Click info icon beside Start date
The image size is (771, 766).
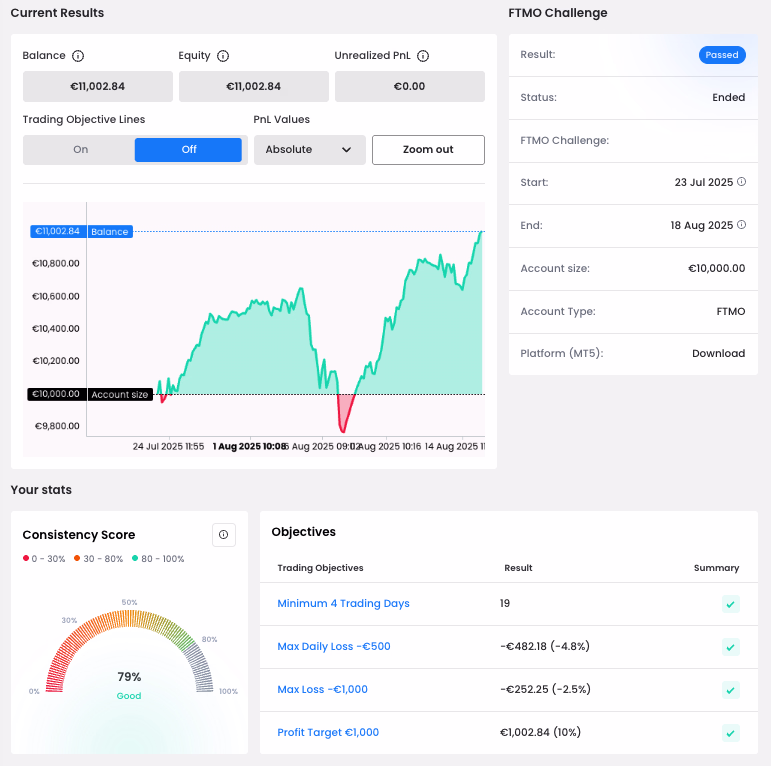741,181
